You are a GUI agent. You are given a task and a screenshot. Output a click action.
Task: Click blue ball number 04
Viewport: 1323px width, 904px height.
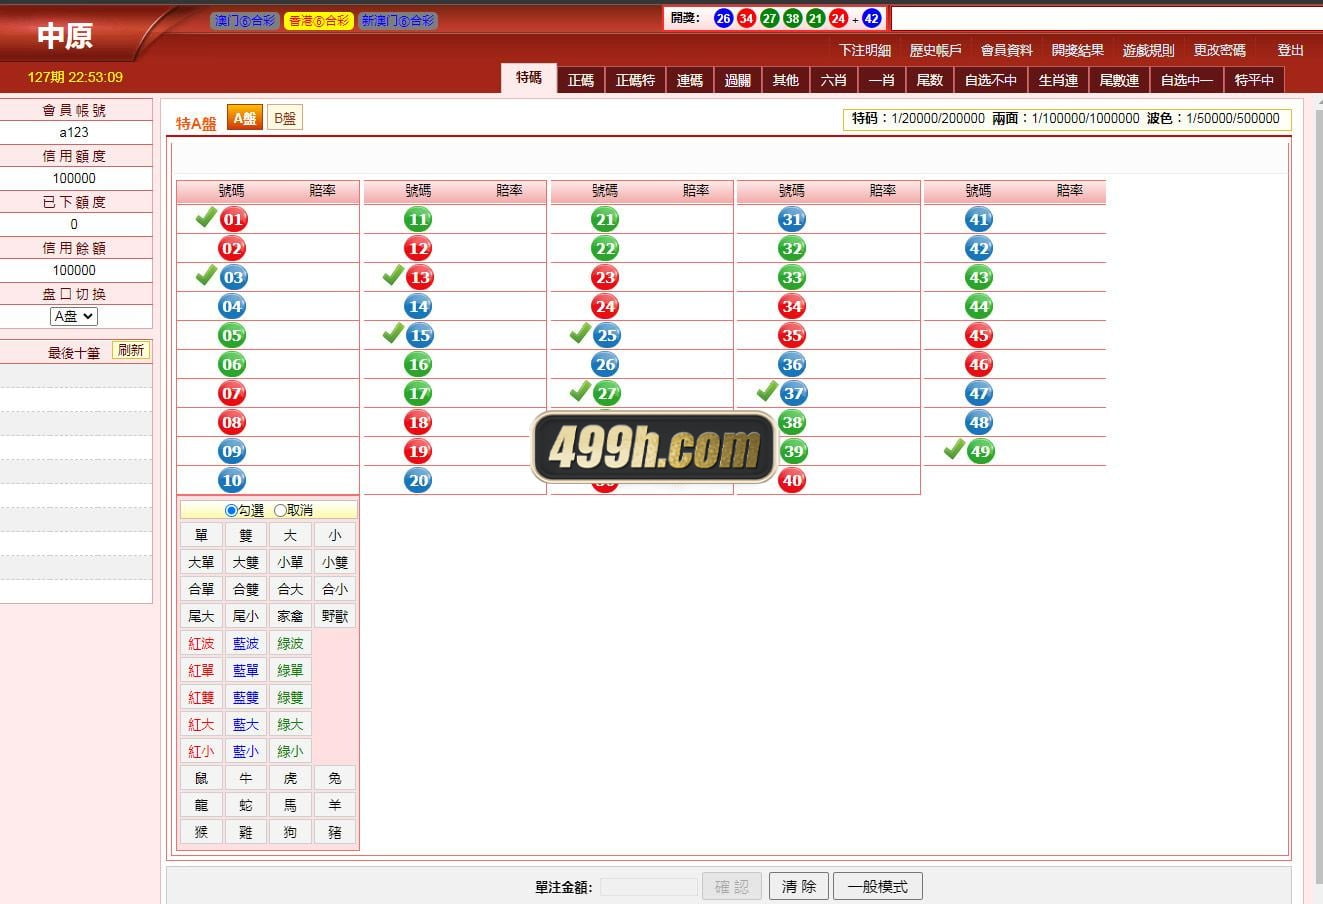coord(233,306)
